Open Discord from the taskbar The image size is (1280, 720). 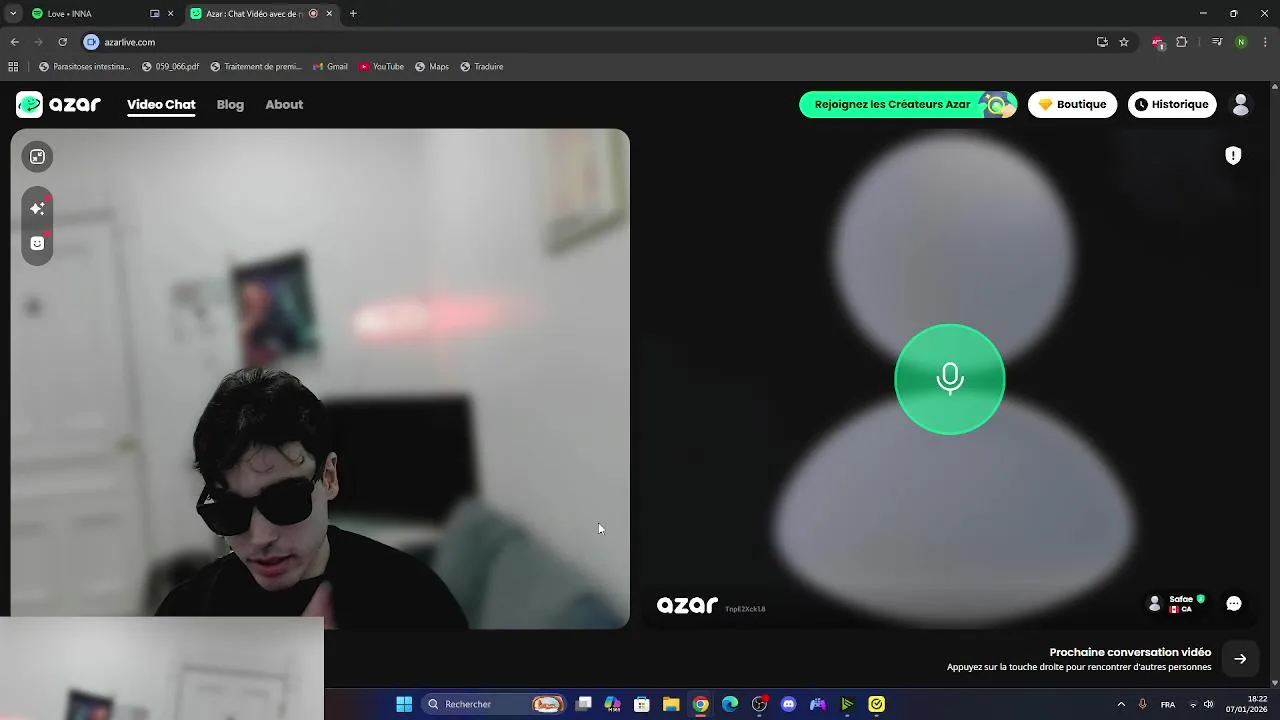789,704
